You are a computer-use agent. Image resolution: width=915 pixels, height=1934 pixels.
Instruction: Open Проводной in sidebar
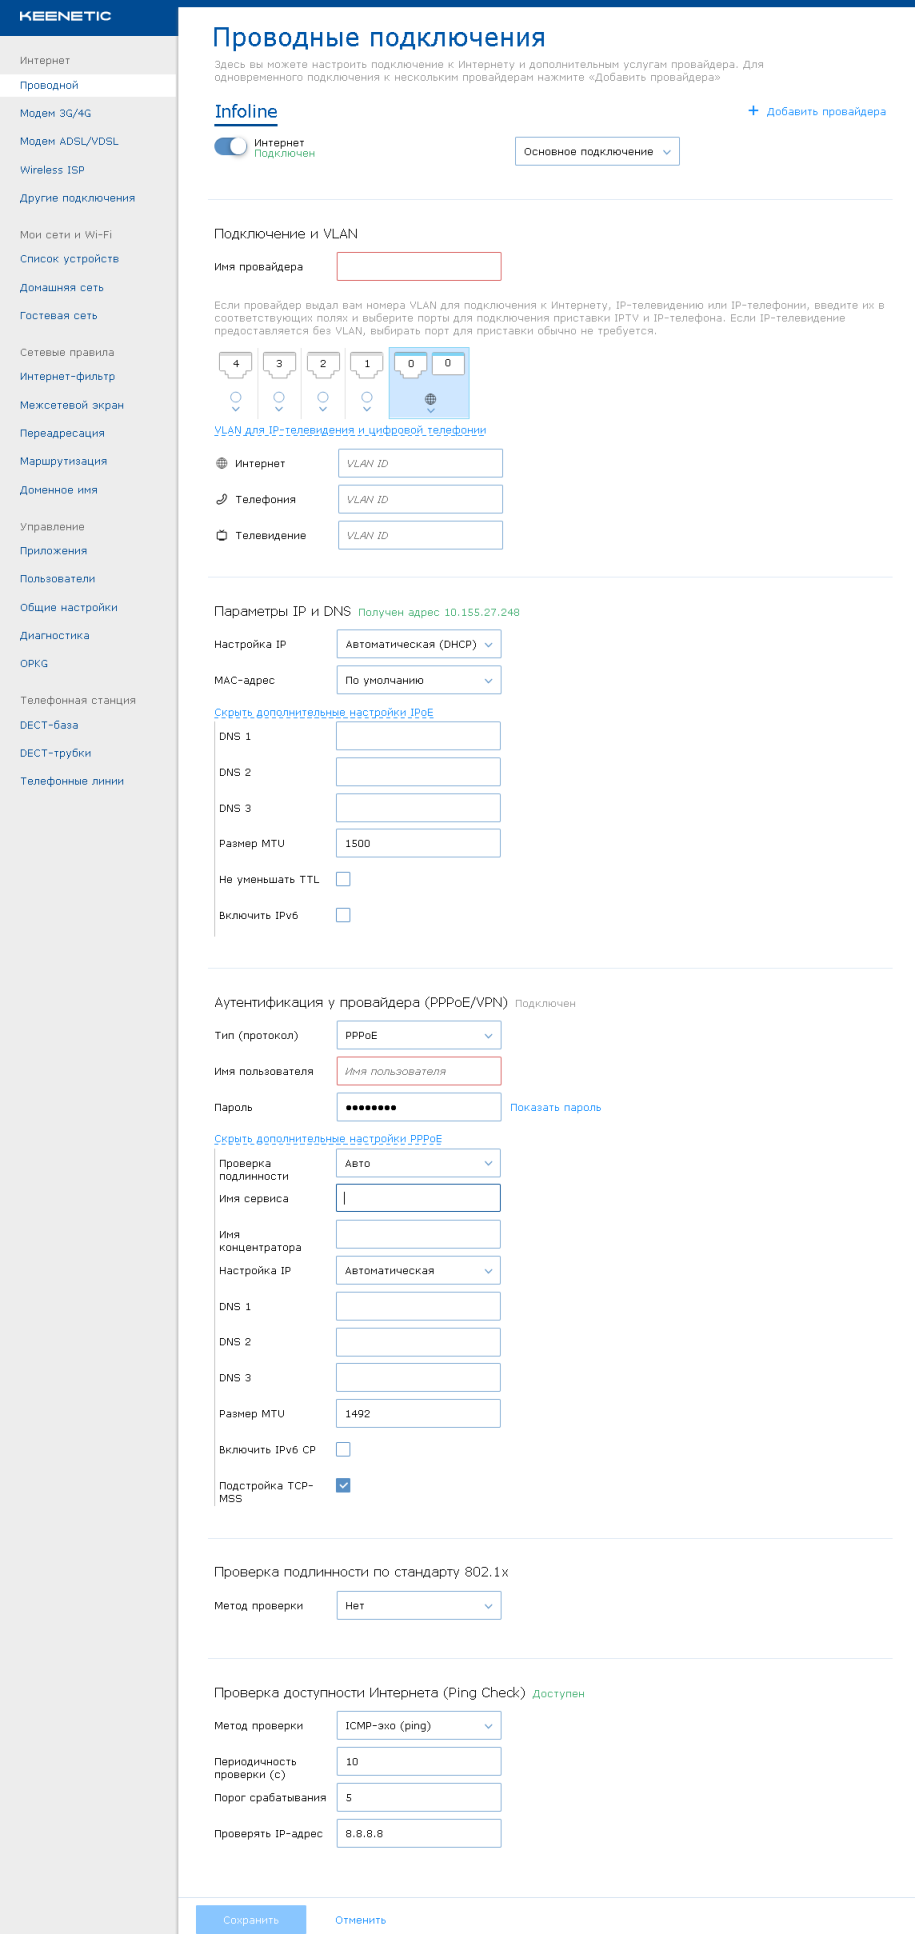(x=49, y=85)
